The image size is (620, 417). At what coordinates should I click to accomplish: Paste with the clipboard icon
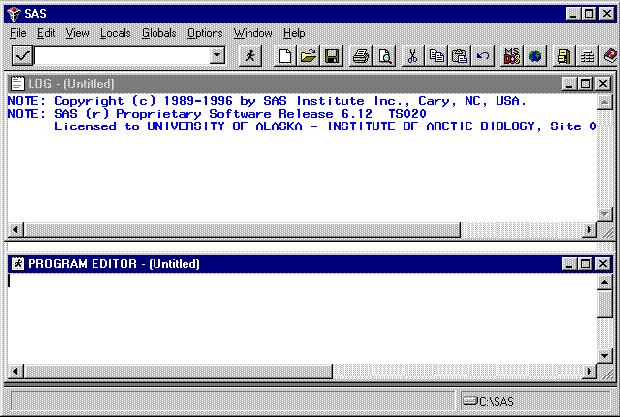459,56
